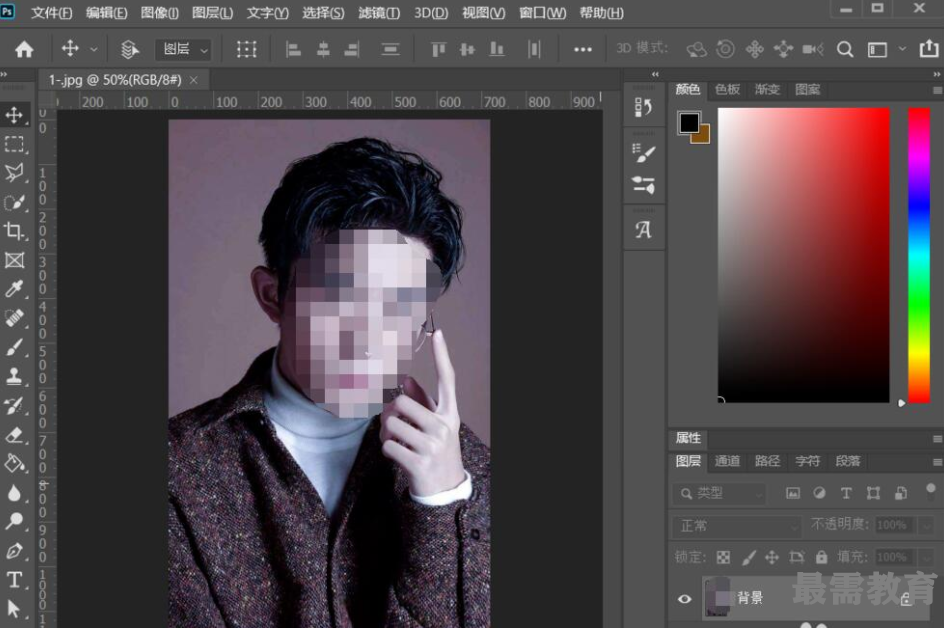Open the 填充 fill value dropdown

tap(927, 558)
